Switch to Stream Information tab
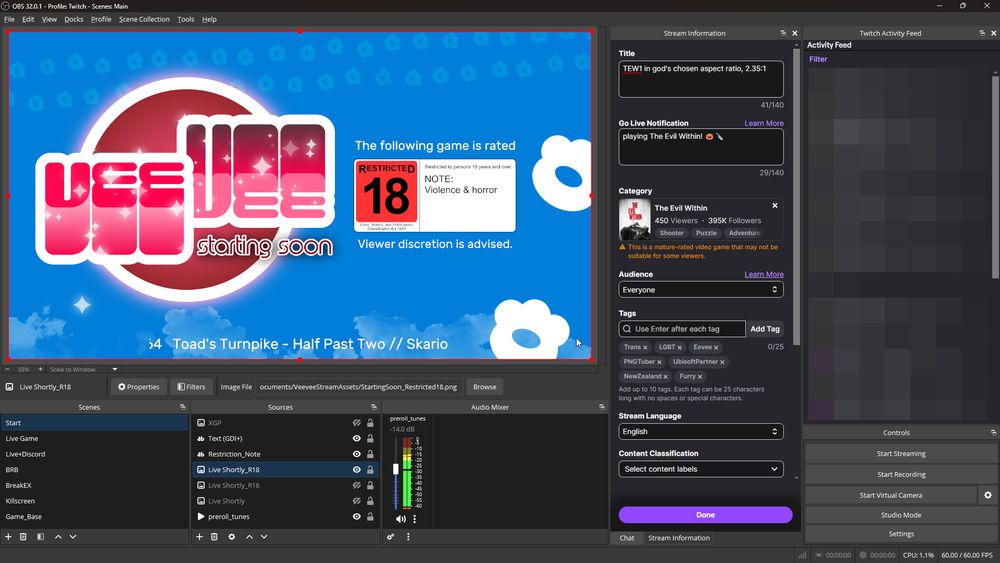The image size is (1000, 563). pos(679,538)
